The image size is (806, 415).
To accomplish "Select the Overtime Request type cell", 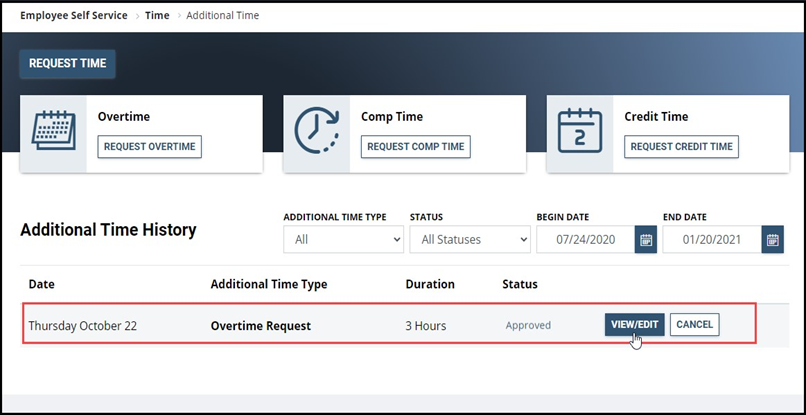I will [261, 326].
